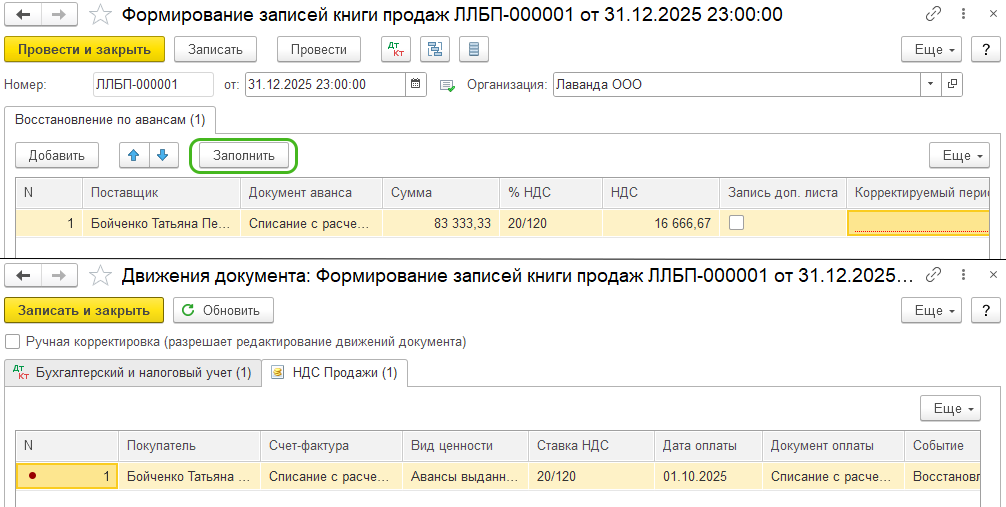Toggle Запись доп. листа checkbox in row 1
Image resolution: width=1006 pixels, height=507 pixels.
pyautogui.click(x=736, y=223)
